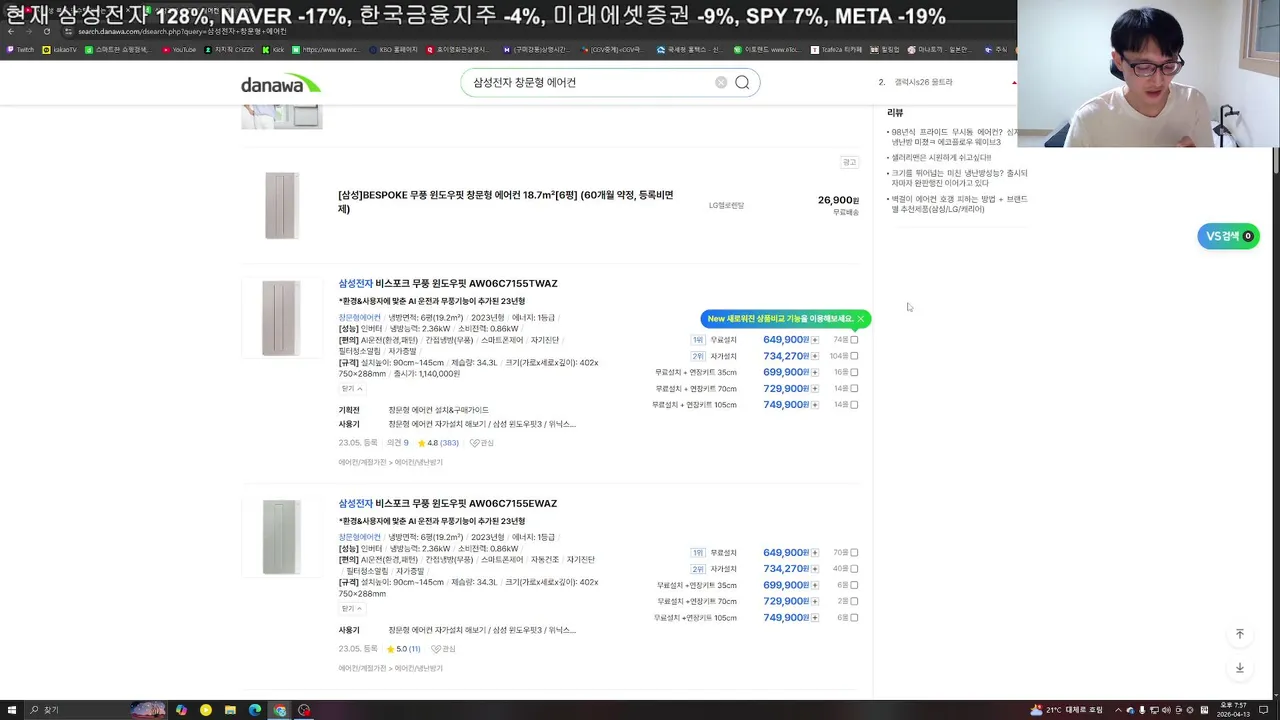
Task: Open the weather widget 21°C in taskbar
Action: coord(1068,710)
